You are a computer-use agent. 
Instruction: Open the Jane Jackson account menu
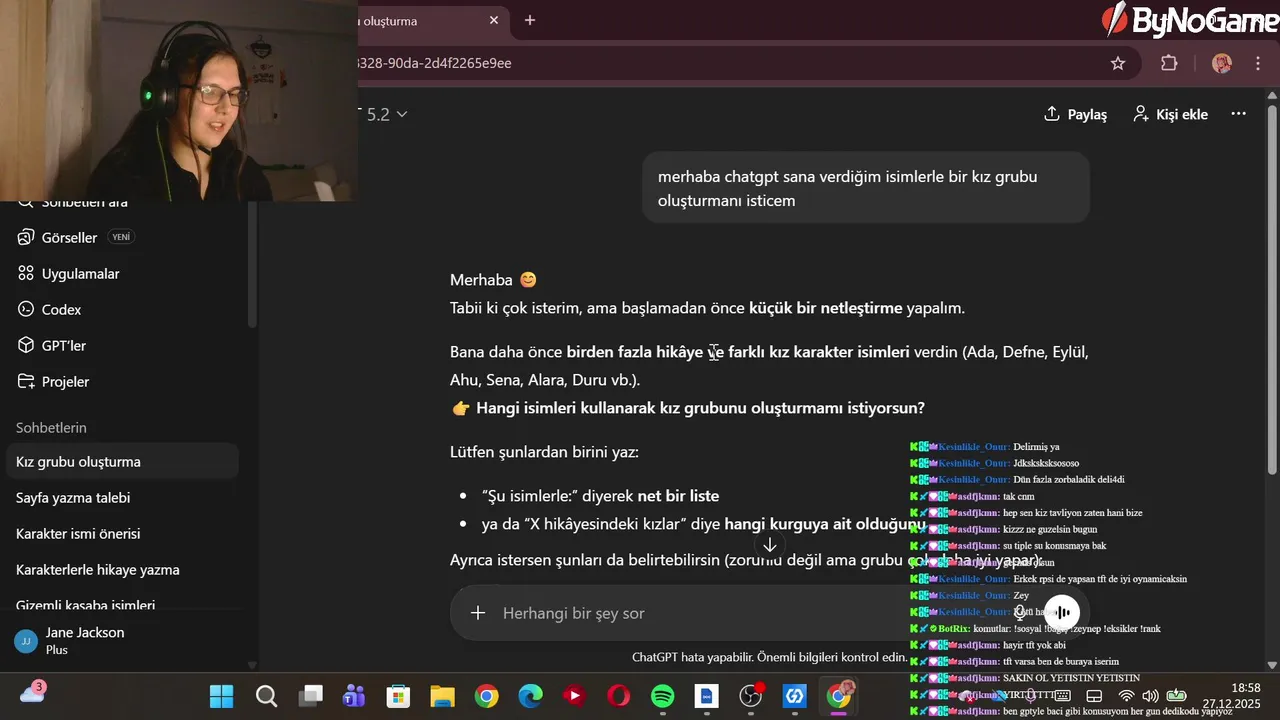point(123,640)
